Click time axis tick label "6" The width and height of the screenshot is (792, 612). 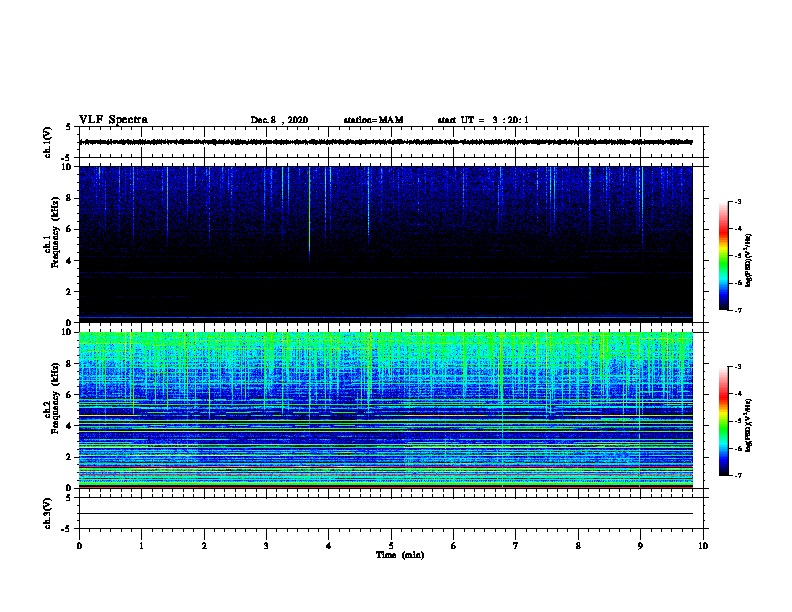click(x=454, y=546)
